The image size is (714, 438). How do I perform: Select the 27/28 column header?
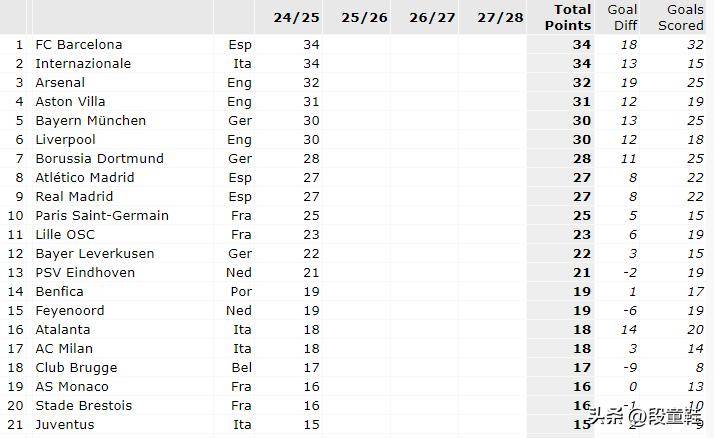tap(500, 18)
